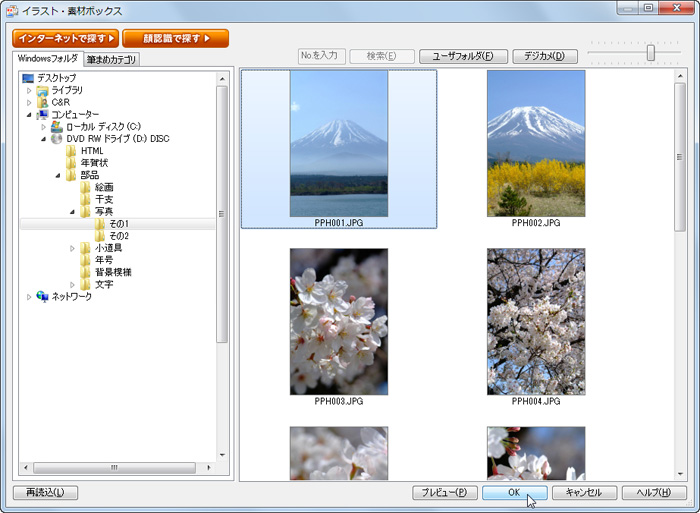Viewport: 700px width, 513px height.
Task: Click the ネットワーク network icon
Action: point(42,296)
